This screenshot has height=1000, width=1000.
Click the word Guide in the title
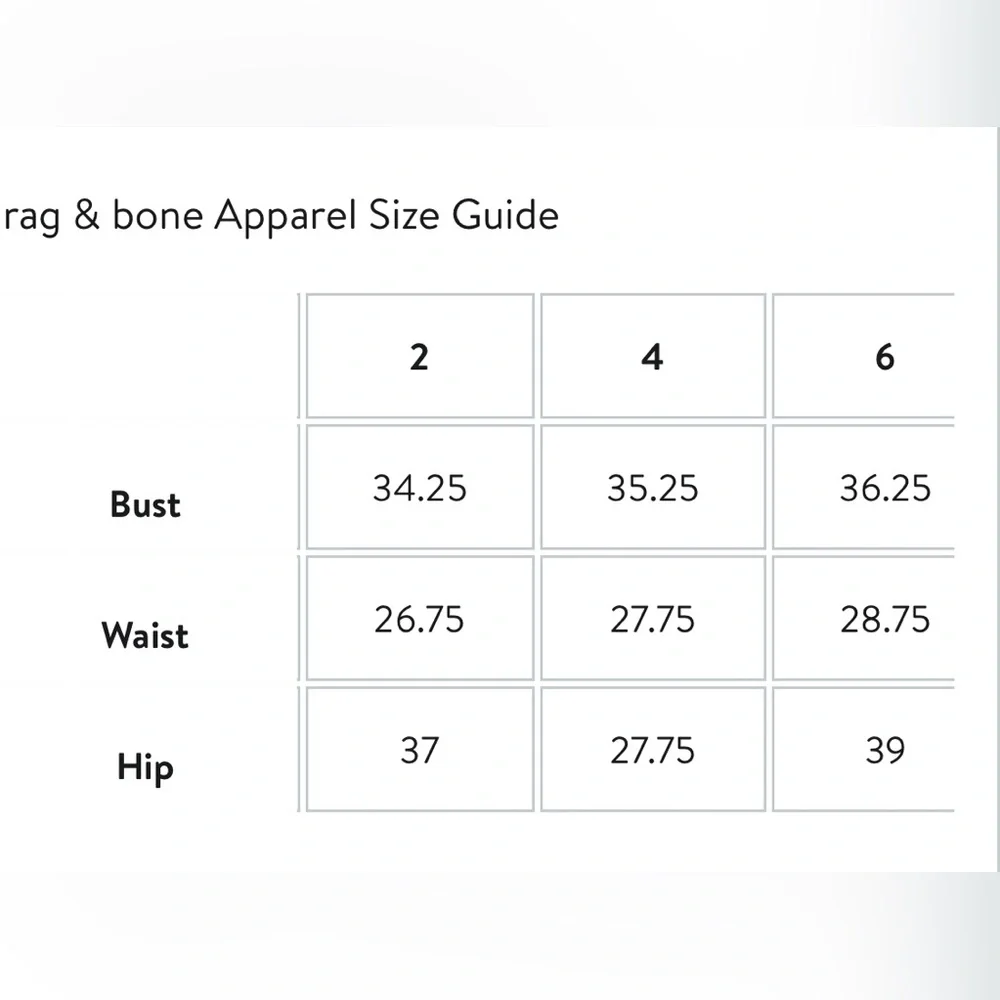click(x=506, y=216)
